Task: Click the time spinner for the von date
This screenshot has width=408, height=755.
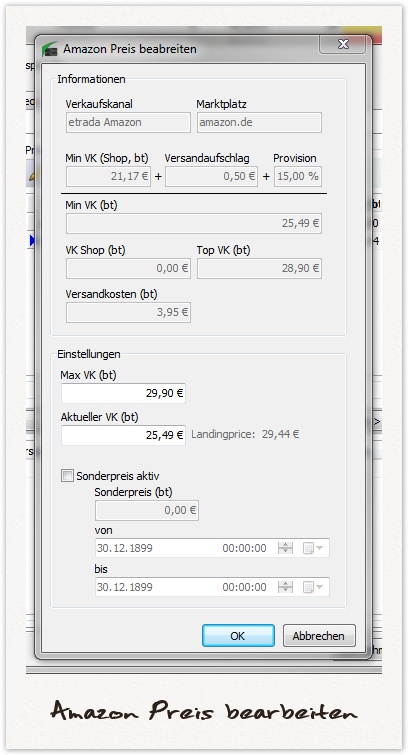Action: 285,548
